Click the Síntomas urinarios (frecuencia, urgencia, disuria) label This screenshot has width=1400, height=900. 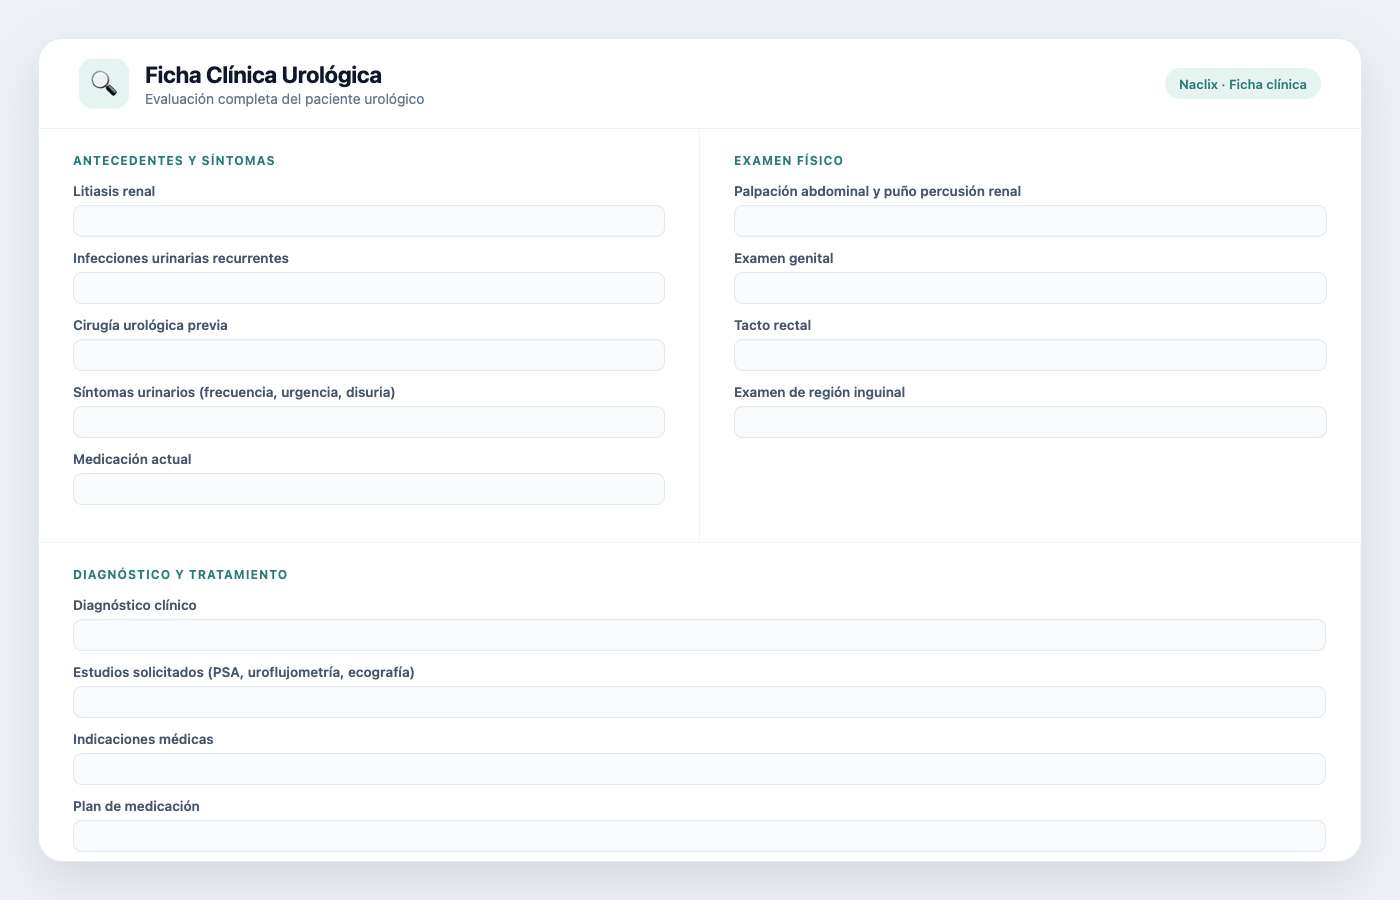[234, 392]
